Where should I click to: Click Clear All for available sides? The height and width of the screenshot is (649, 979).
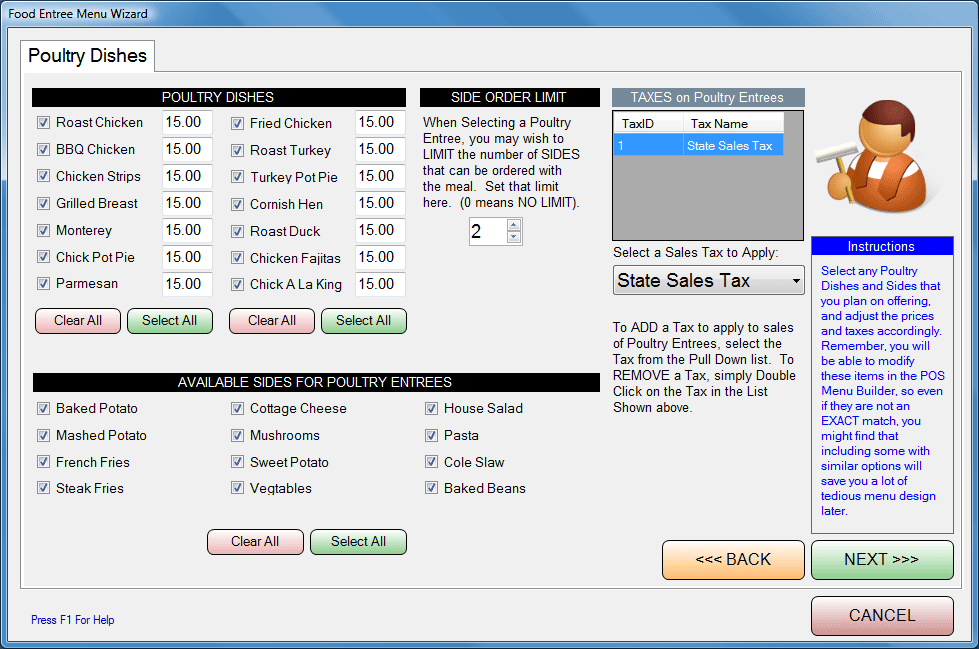[255, 542]
